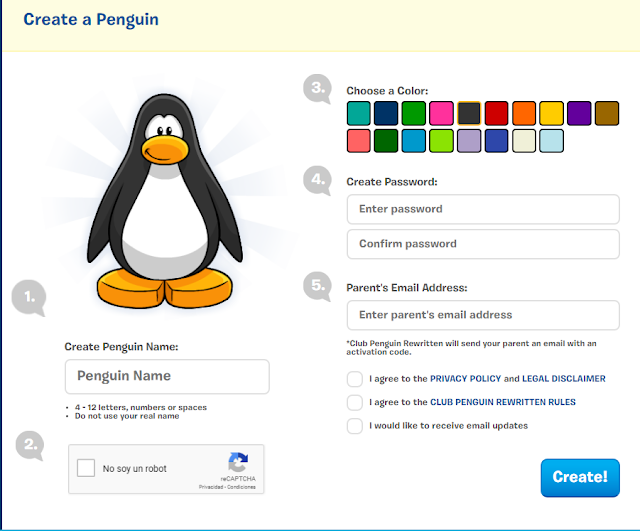The width and height of the screenshot is (640, 531).
Task: Select the red penguin color
Action: click(496, 113)
